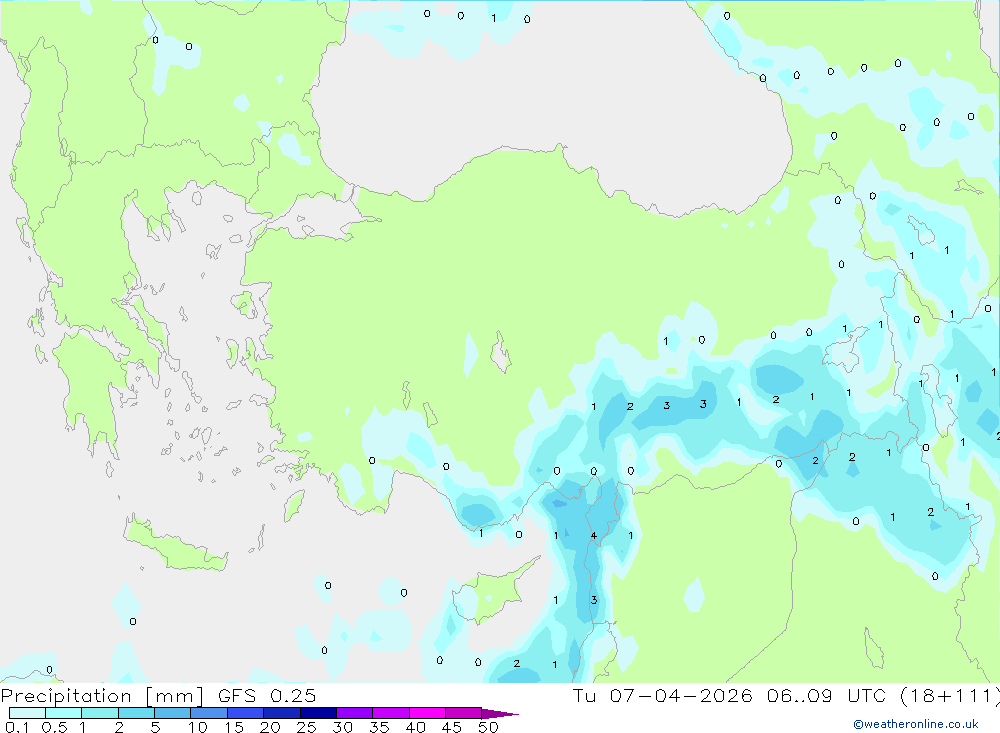Select the 5–10 mm legend swatch

click(173, 713)
